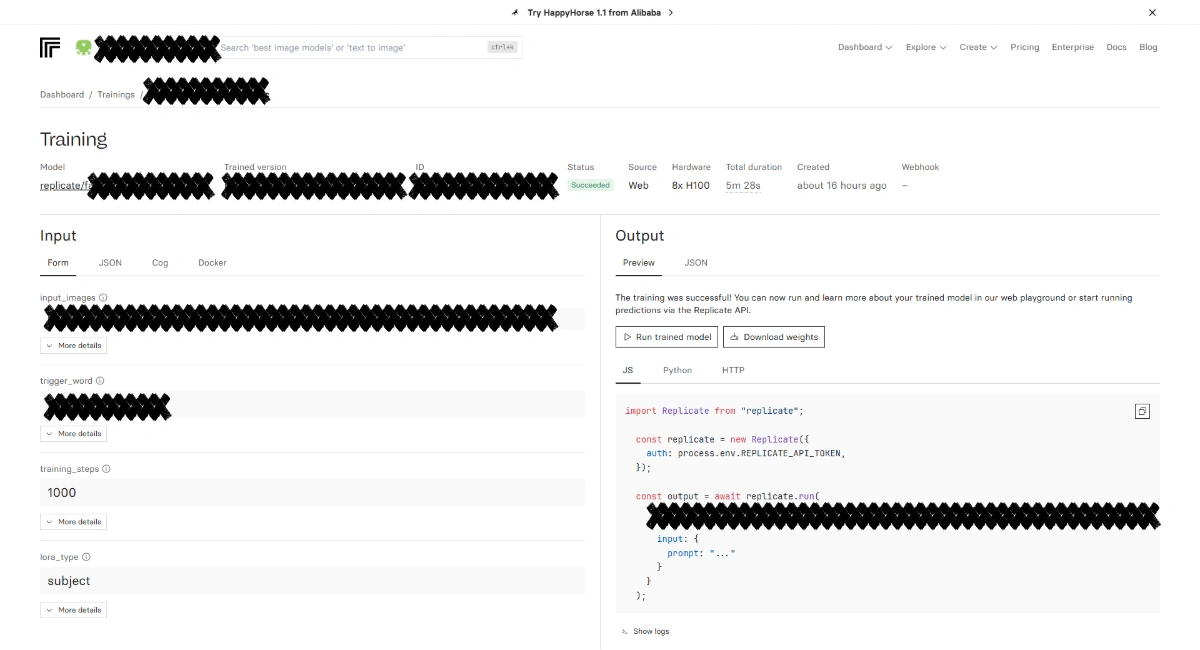Open the Create dropdown menu
Screen dimensions: 1200x650
[x=978, y=47]
